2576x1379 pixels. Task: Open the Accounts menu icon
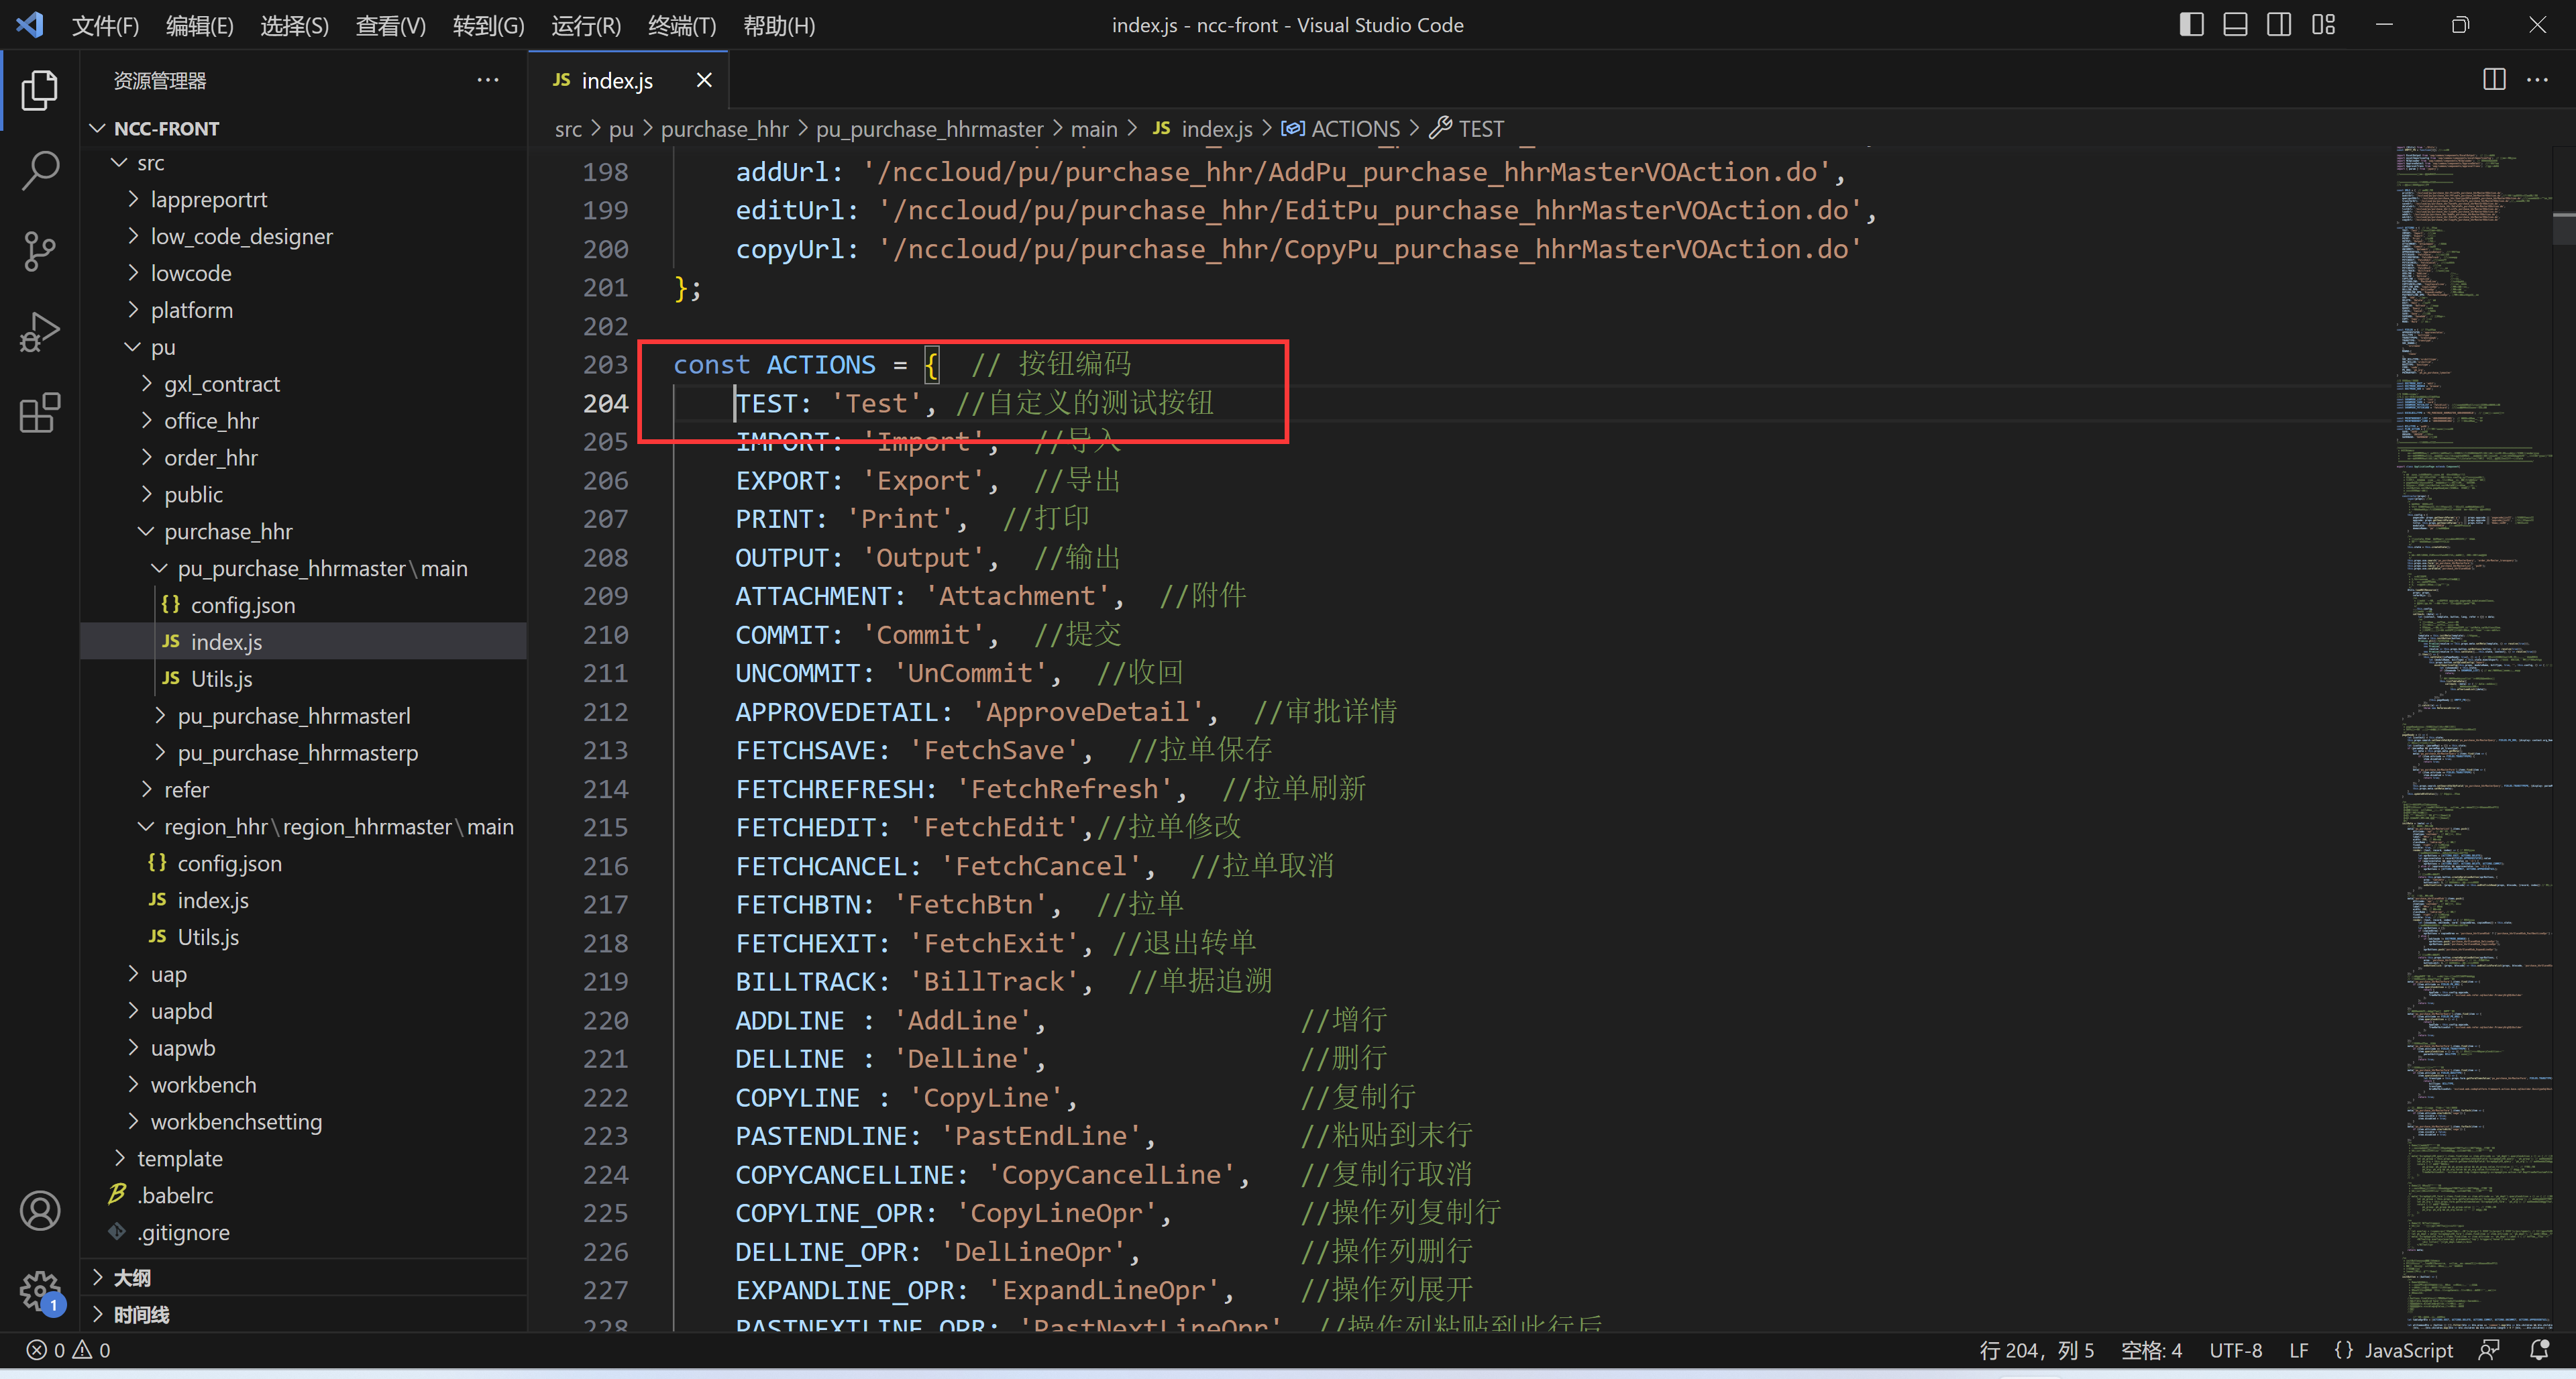(39, 1211)
